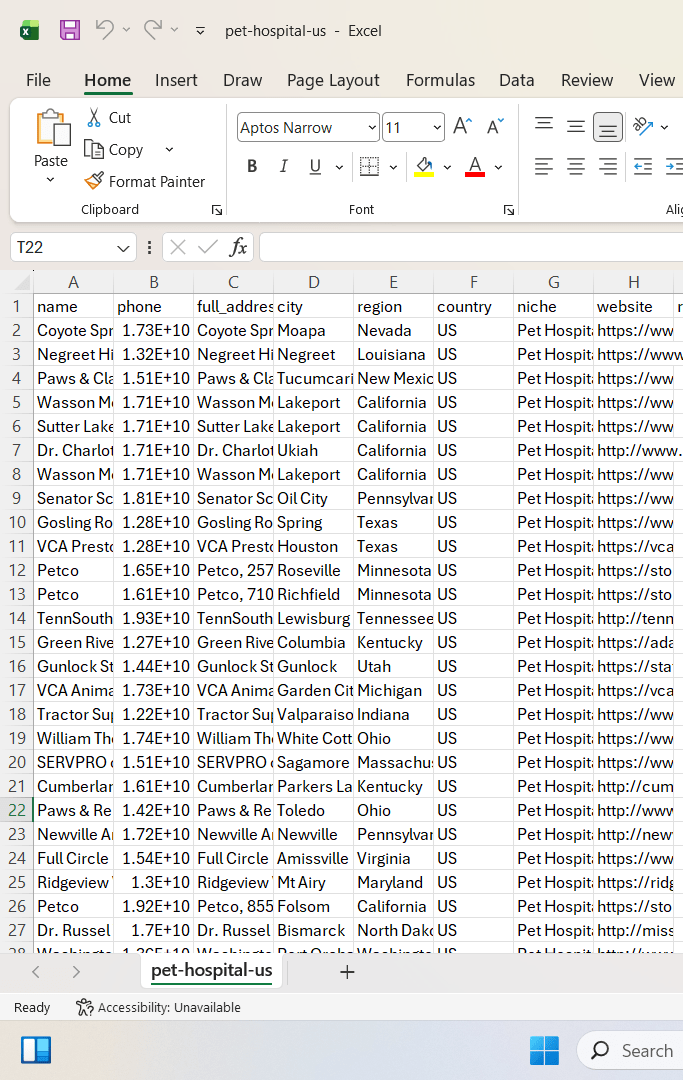
Task: Add a new sheet with plus icon
Action: click(x=348, y=972)
